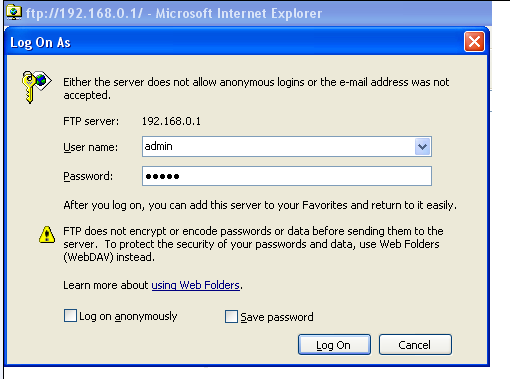Tick the Save password checkbox
The height and width of the screenshot is (379, 510).
coord(231,317)
